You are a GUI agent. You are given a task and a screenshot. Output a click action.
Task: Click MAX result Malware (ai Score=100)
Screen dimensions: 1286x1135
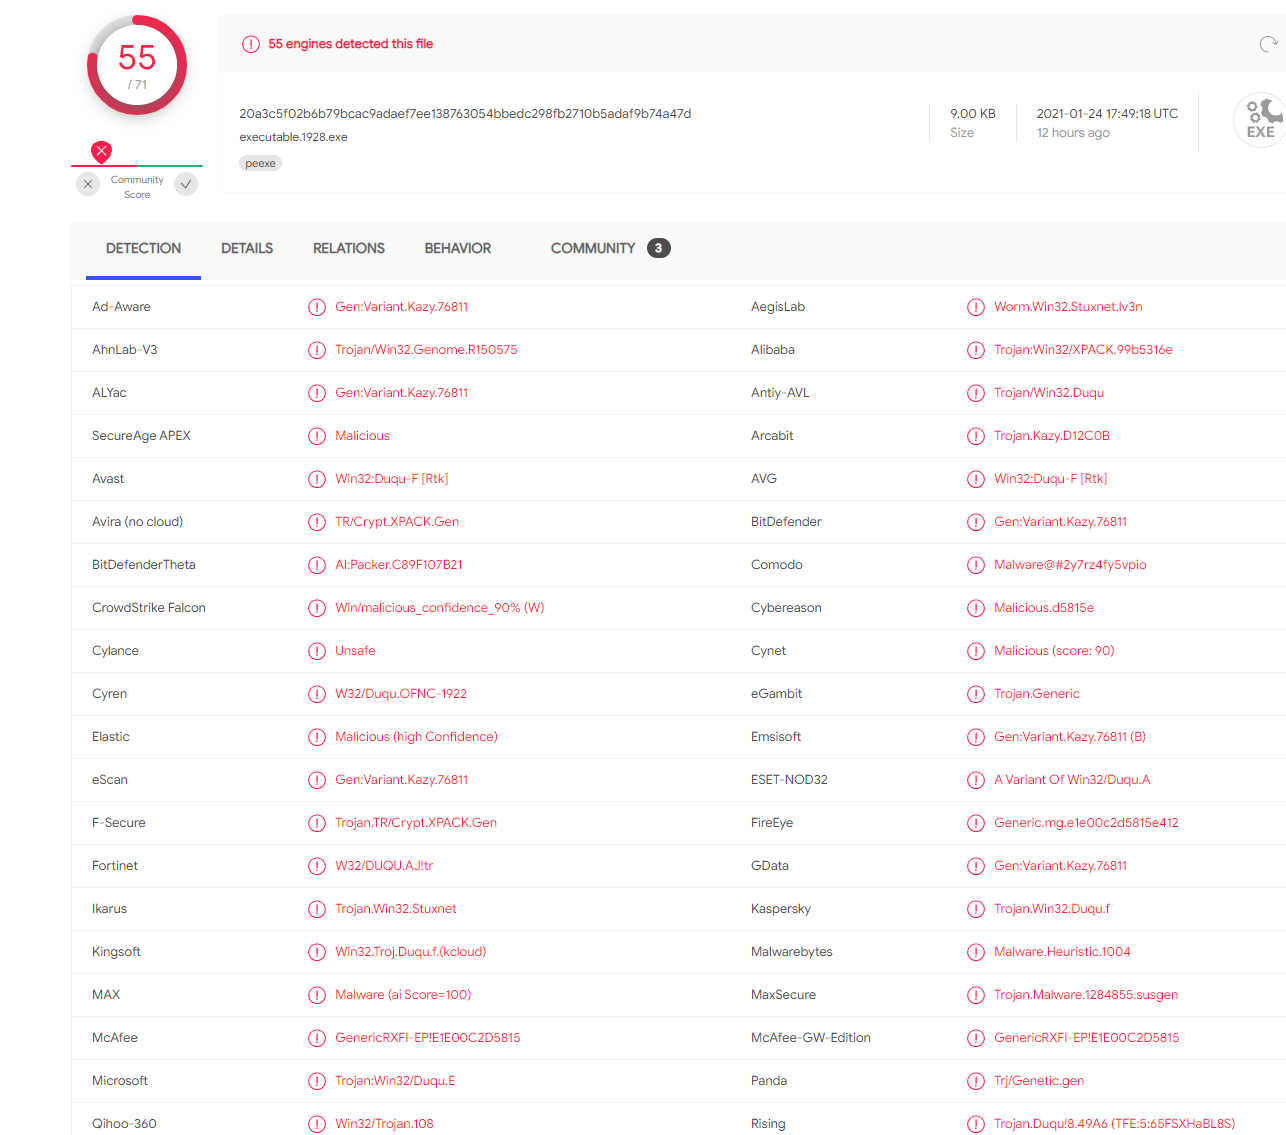403,995
